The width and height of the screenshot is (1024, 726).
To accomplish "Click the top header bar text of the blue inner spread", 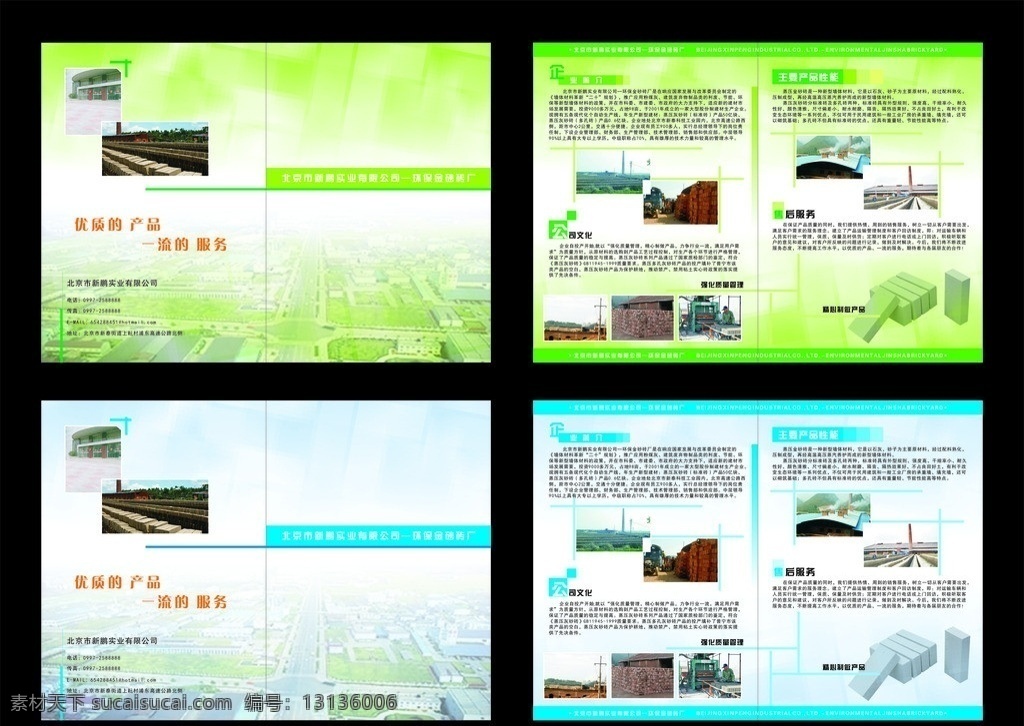I will (758, 407).
